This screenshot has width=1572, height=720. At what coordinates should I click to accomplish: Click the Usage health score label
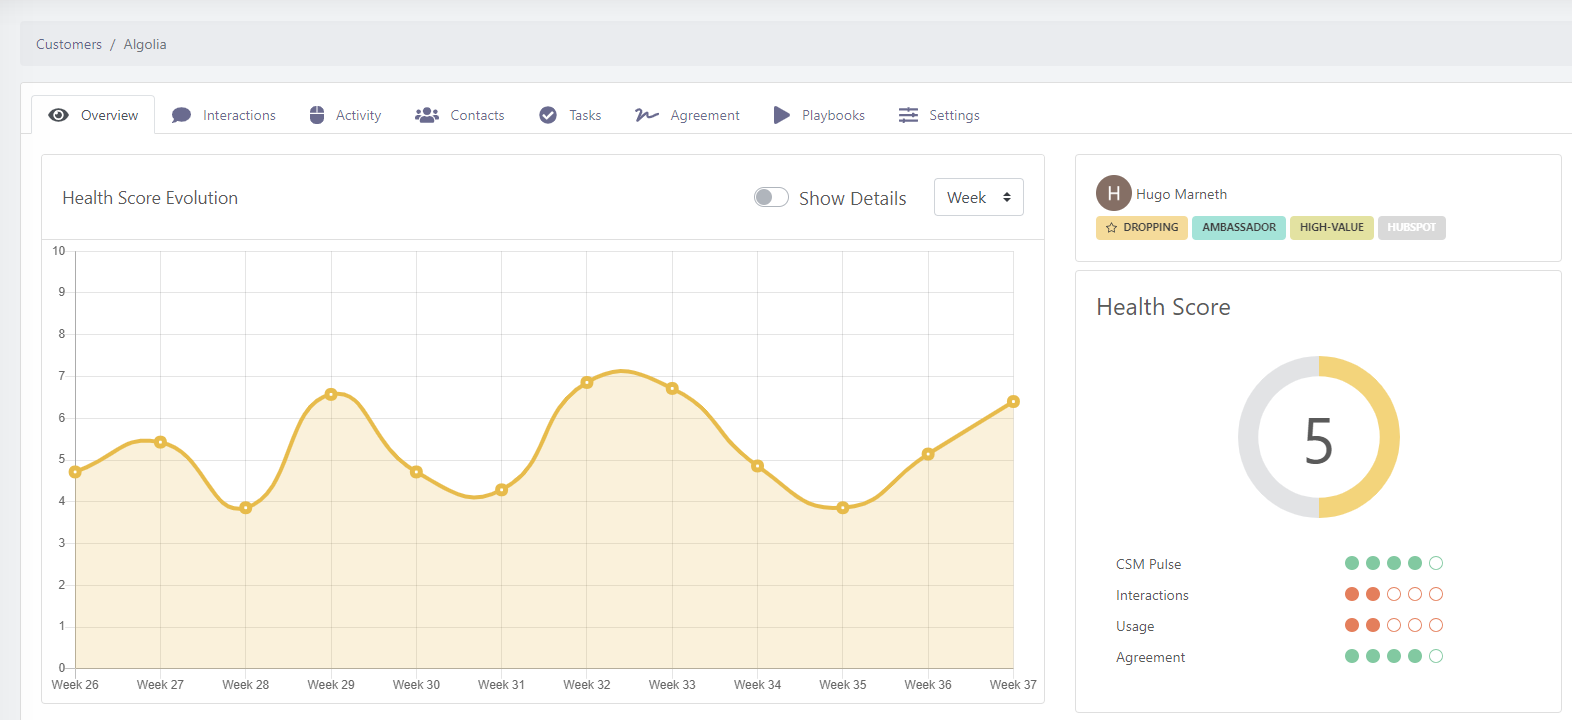click(1135, 626)
